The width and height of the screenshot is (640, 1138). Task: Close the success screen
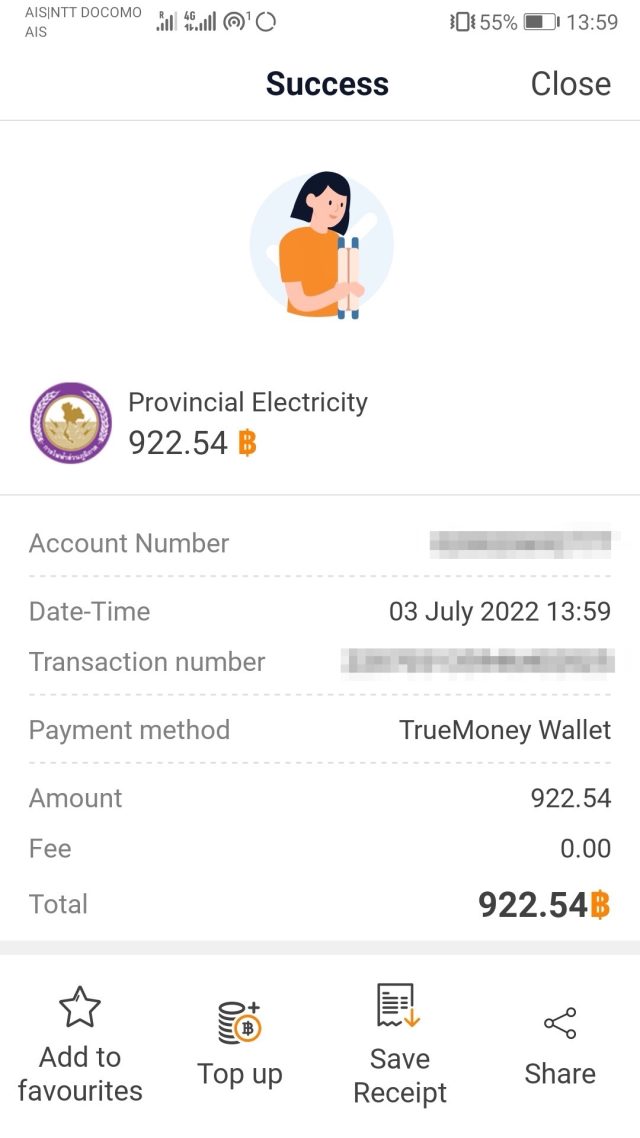pyautogui.click(x=570, y=84)
